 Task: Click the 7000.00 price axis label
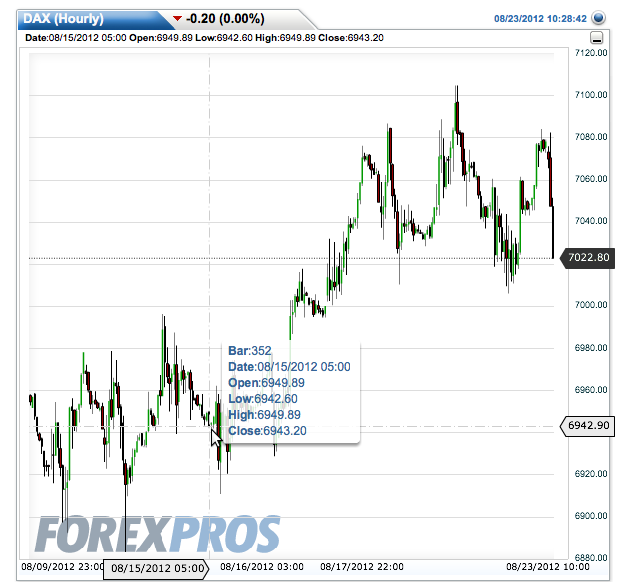click(591, 305)
